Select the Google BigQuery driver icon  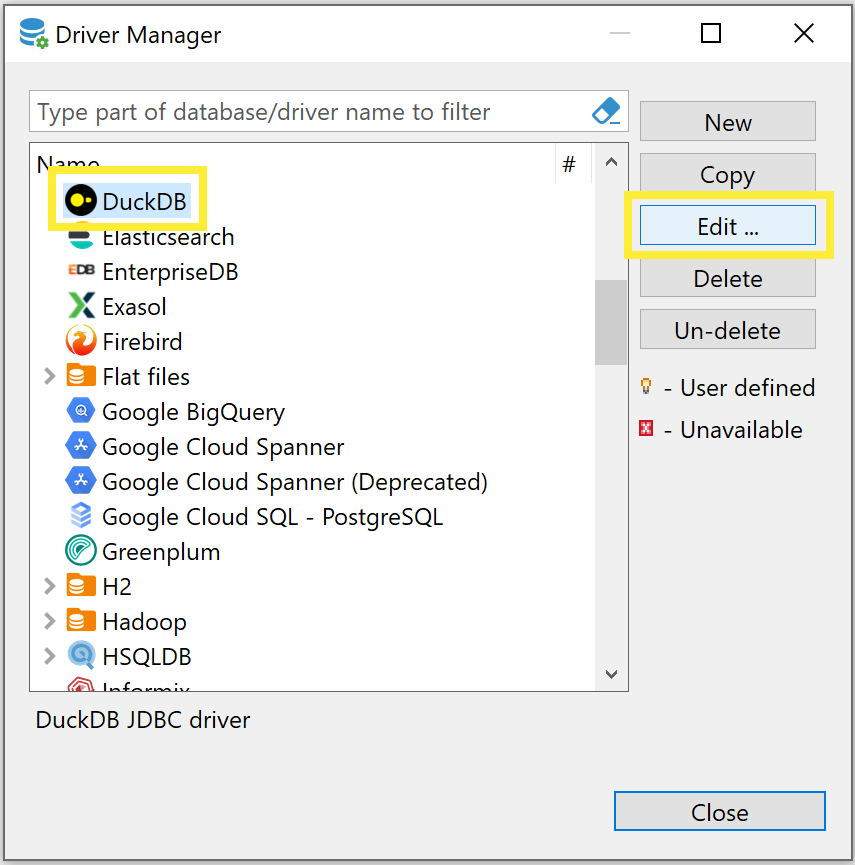click(x=81, y=411)
